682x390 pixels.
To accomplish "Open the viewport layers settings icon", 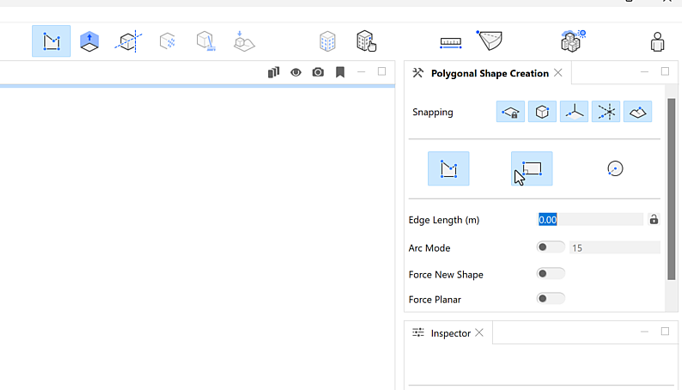I will pos(274,72).
